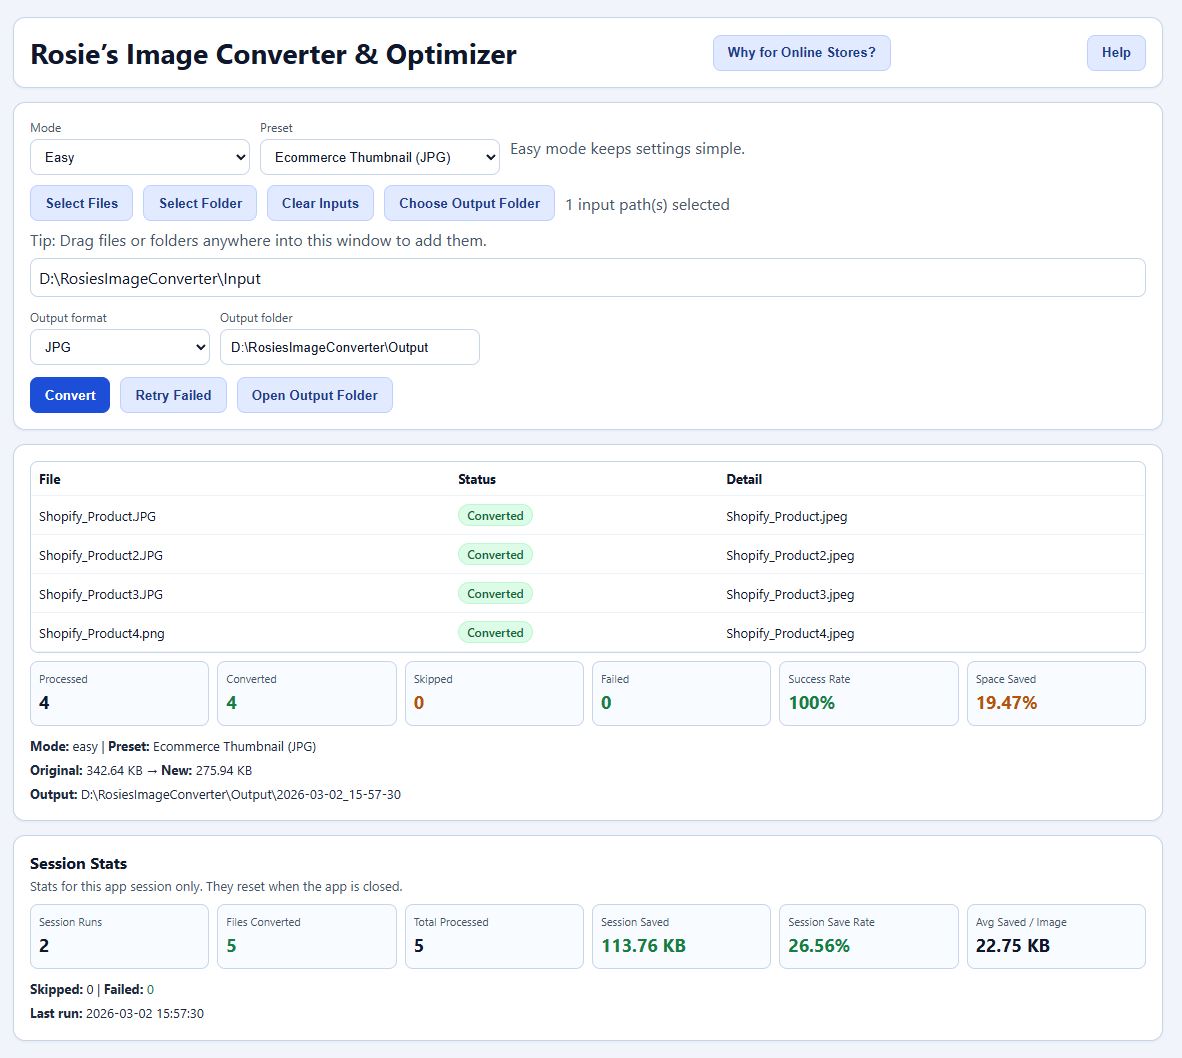Click the drag files tip text
Image resolution: width=1182 pixels, height=1058 pixels.
click(259, 241)
